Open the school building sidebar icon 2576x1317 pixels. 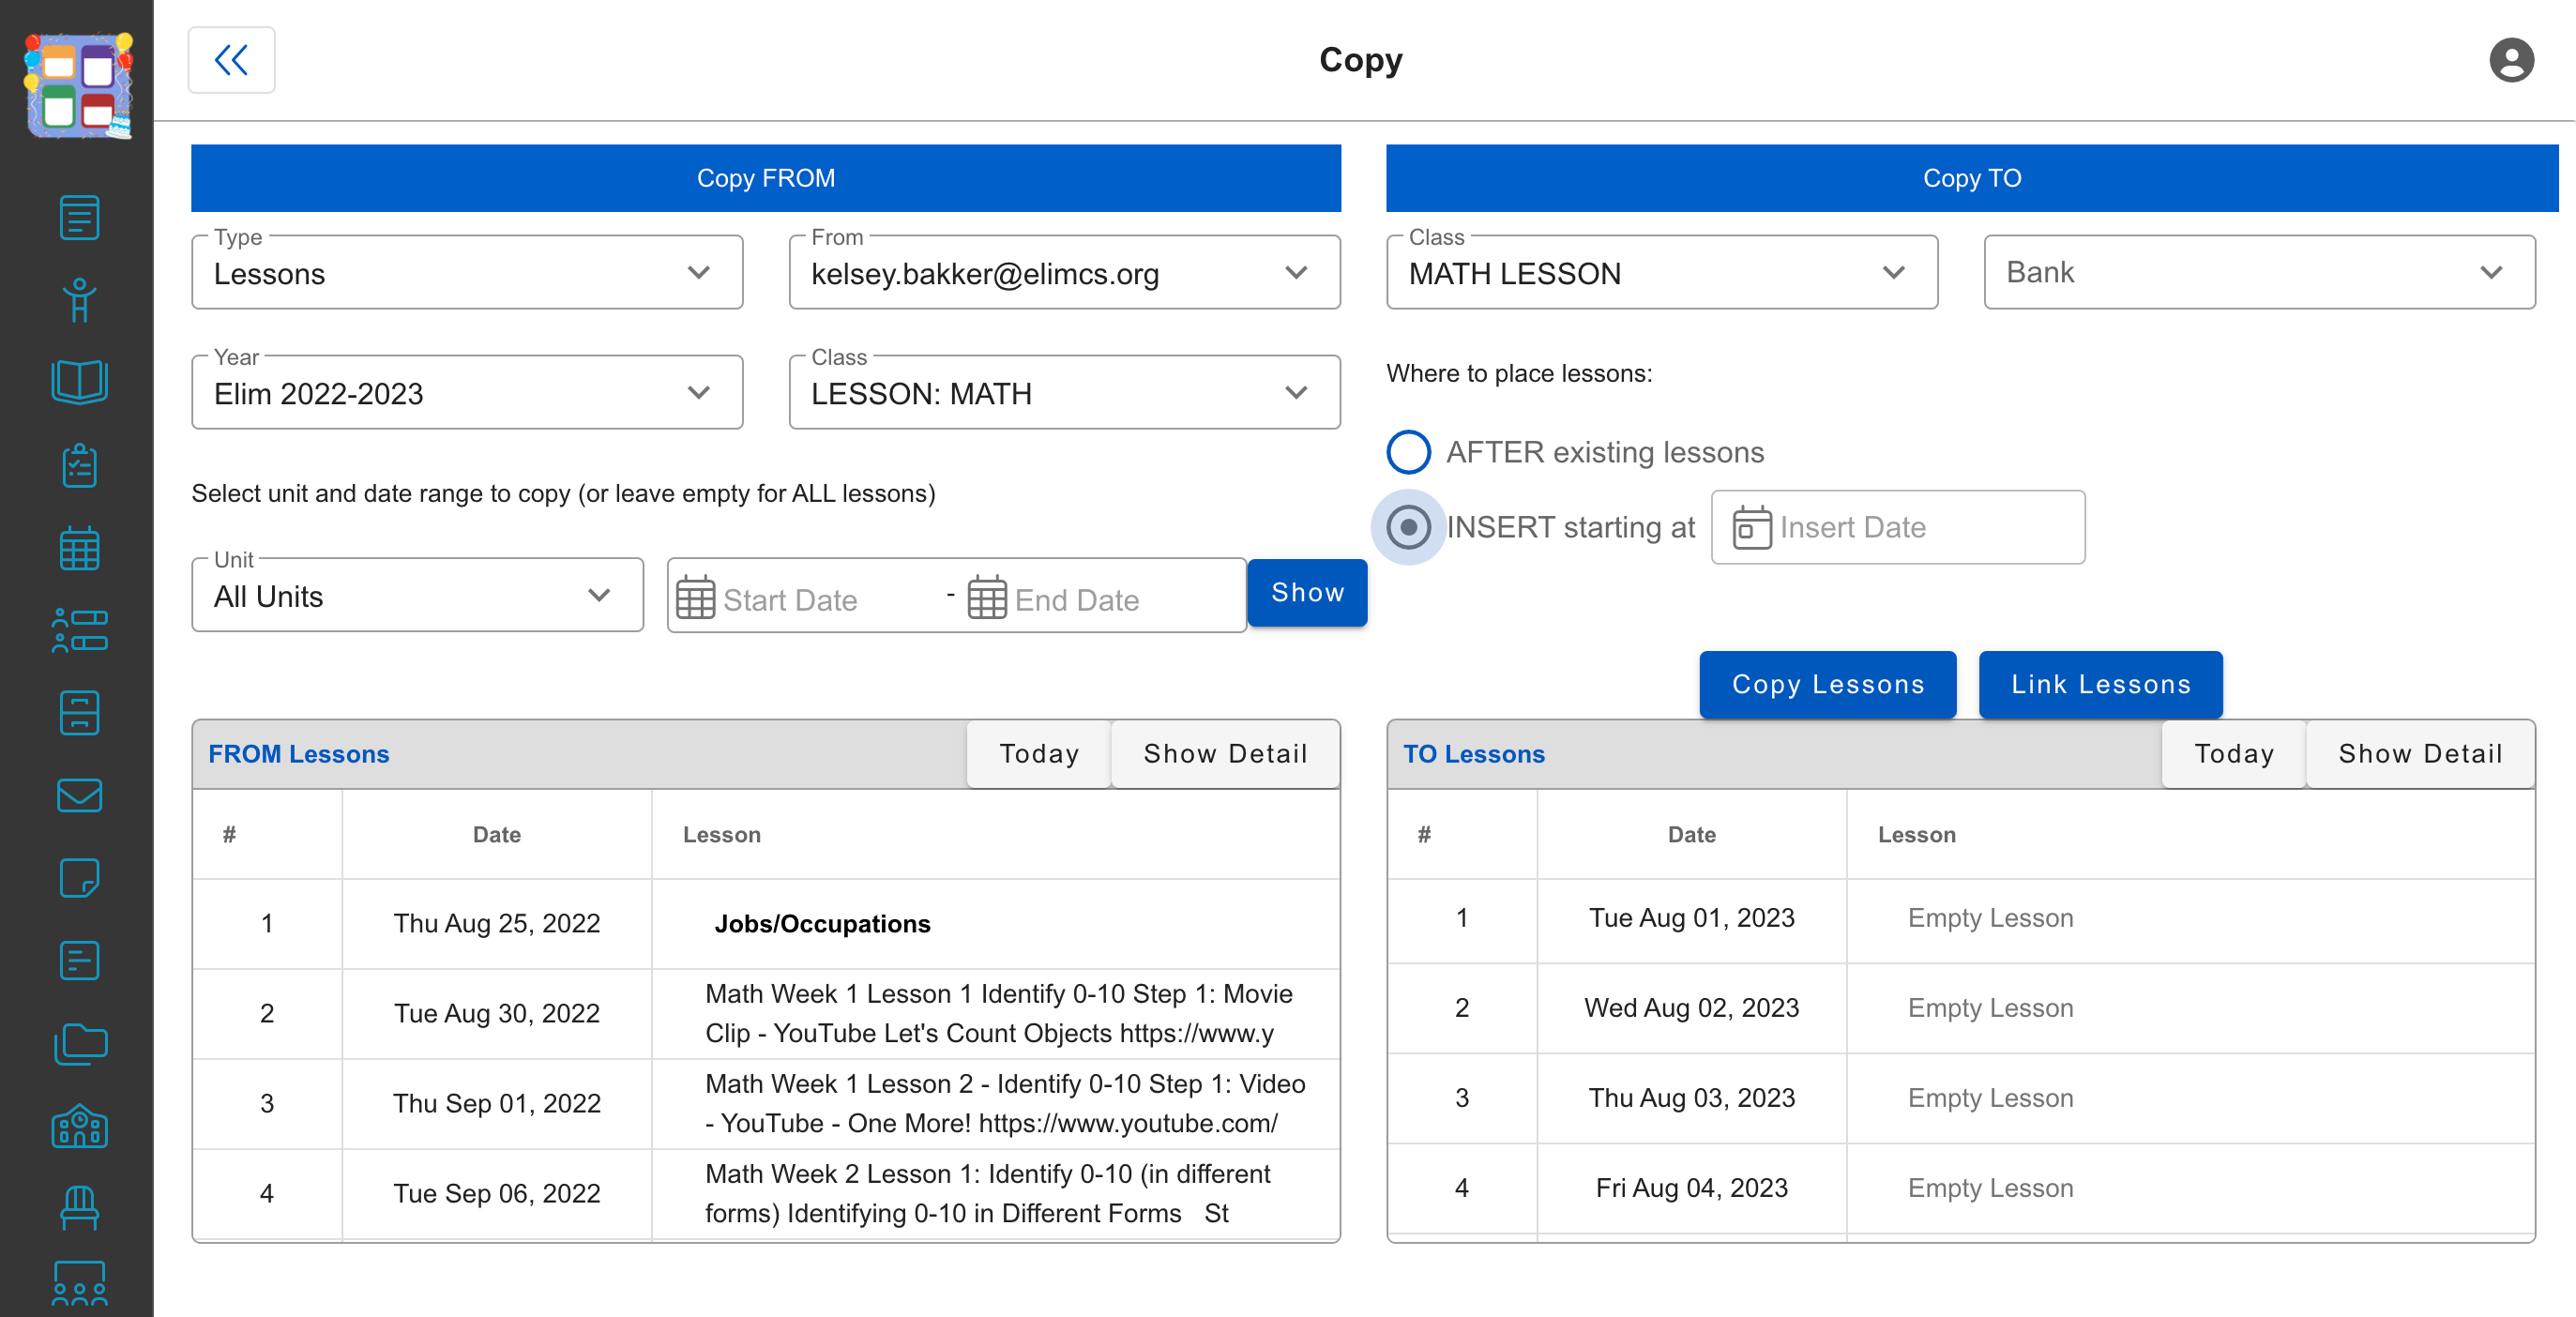point(79,1126)
